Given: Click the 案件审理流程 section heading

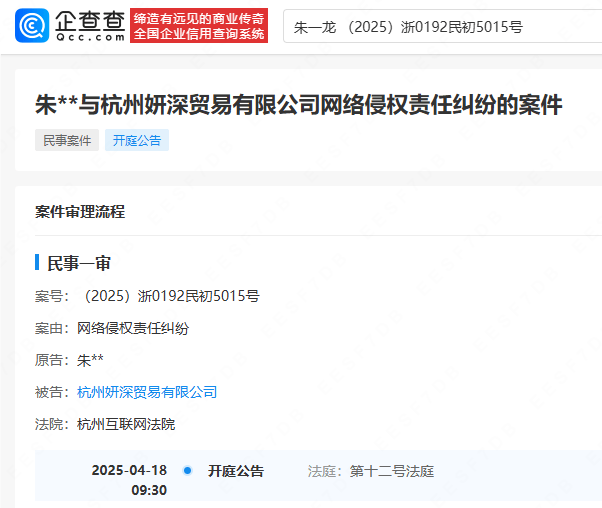Looking at the screenshot, I should tap(80, 212).
